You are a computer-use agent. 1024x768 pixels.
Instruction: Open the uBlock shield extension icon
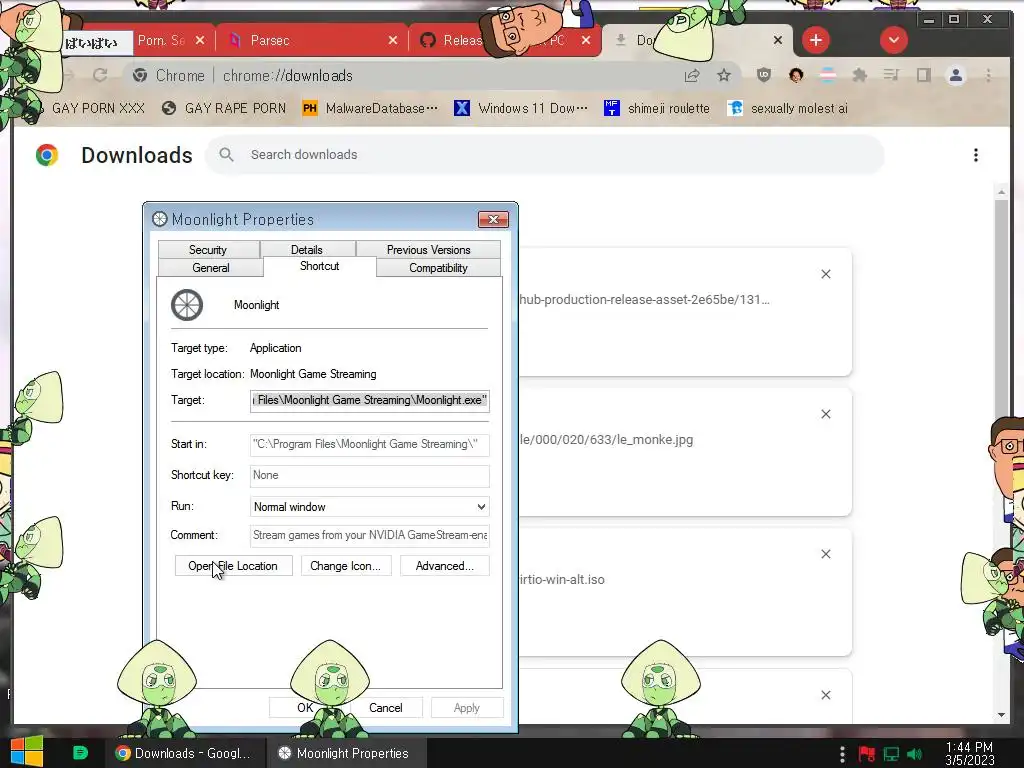tap(763, 75)
